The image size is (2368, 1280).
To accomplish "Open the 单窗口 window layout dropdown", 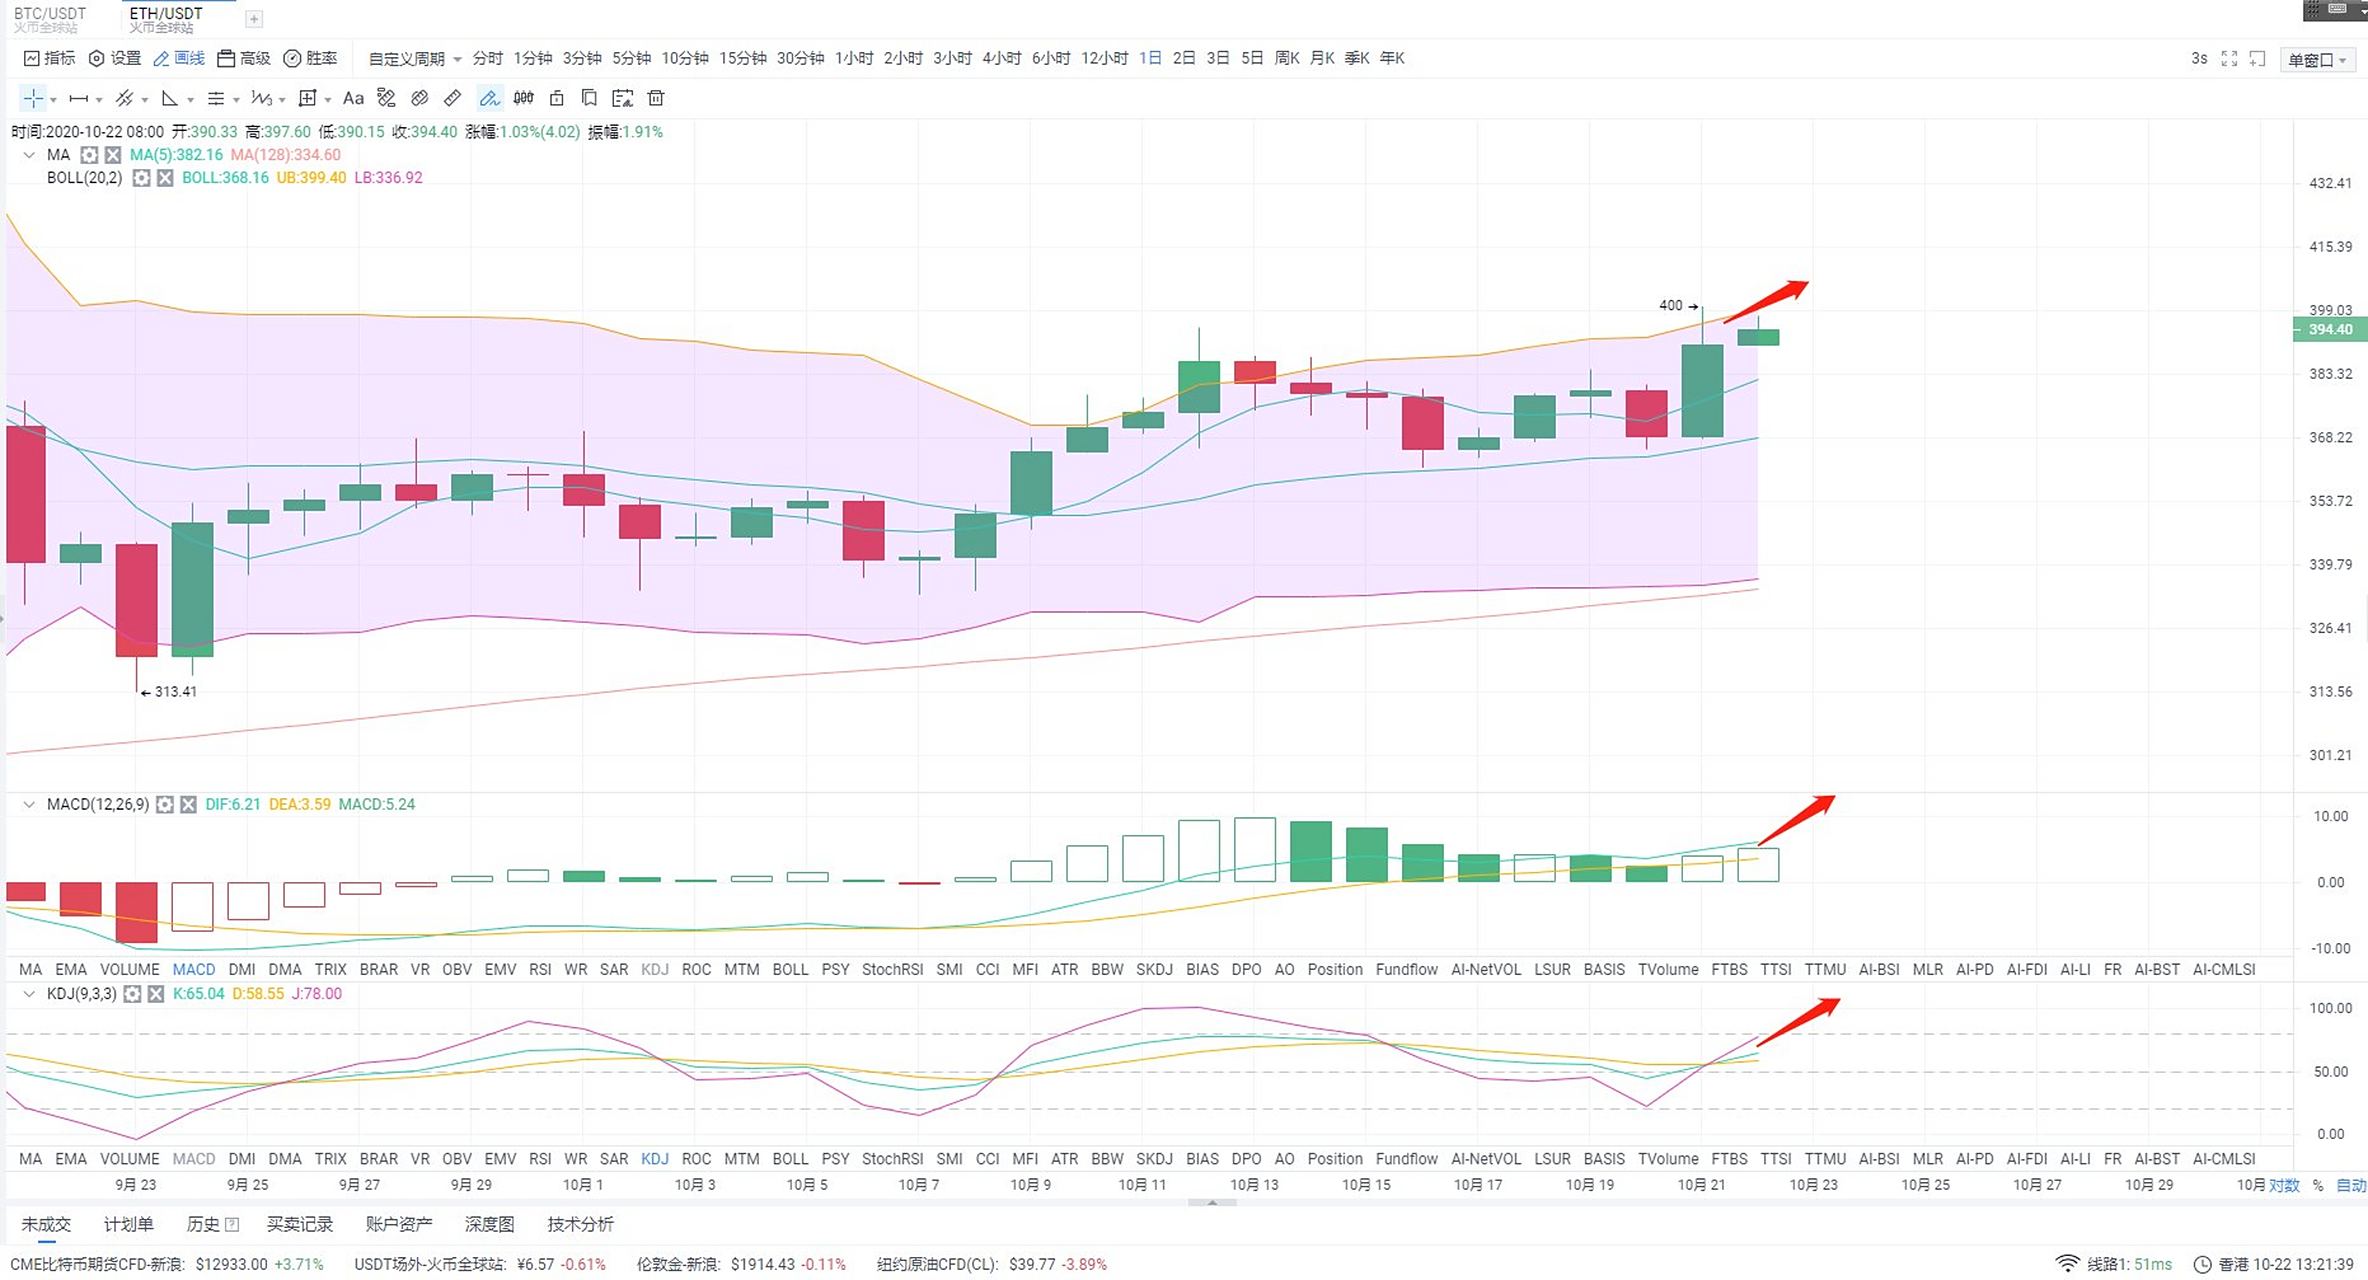I will click(2317, 60).
